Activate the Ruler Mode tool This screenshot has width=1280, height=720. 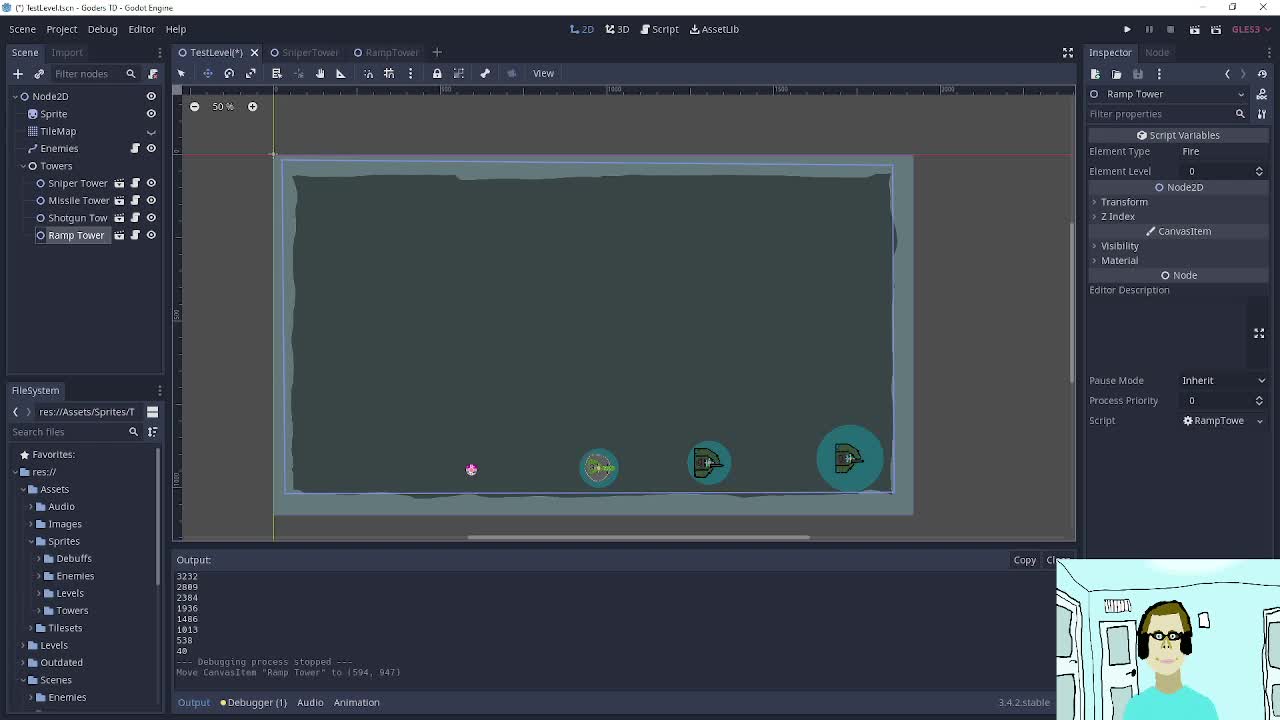tap(340, 73)
